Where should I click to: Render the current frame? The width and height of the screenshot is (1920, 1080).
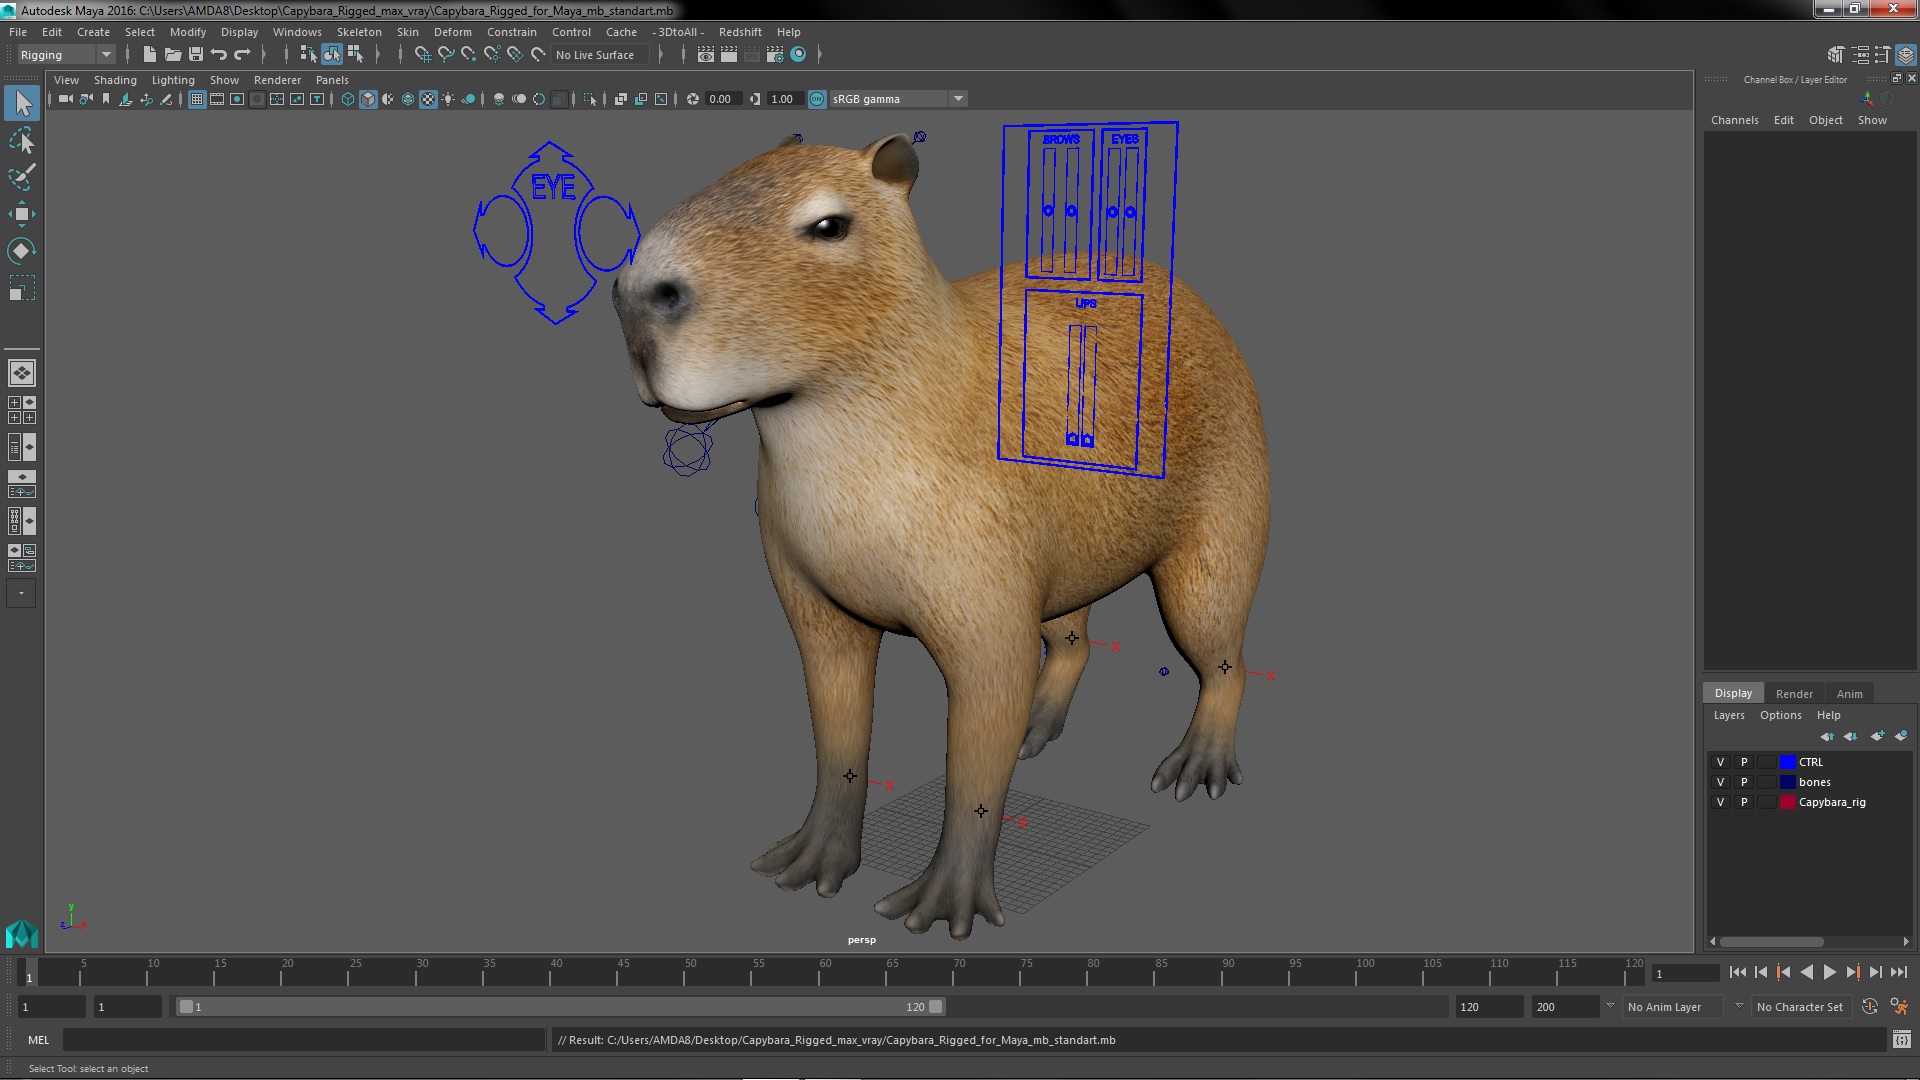tap(729, 55)
